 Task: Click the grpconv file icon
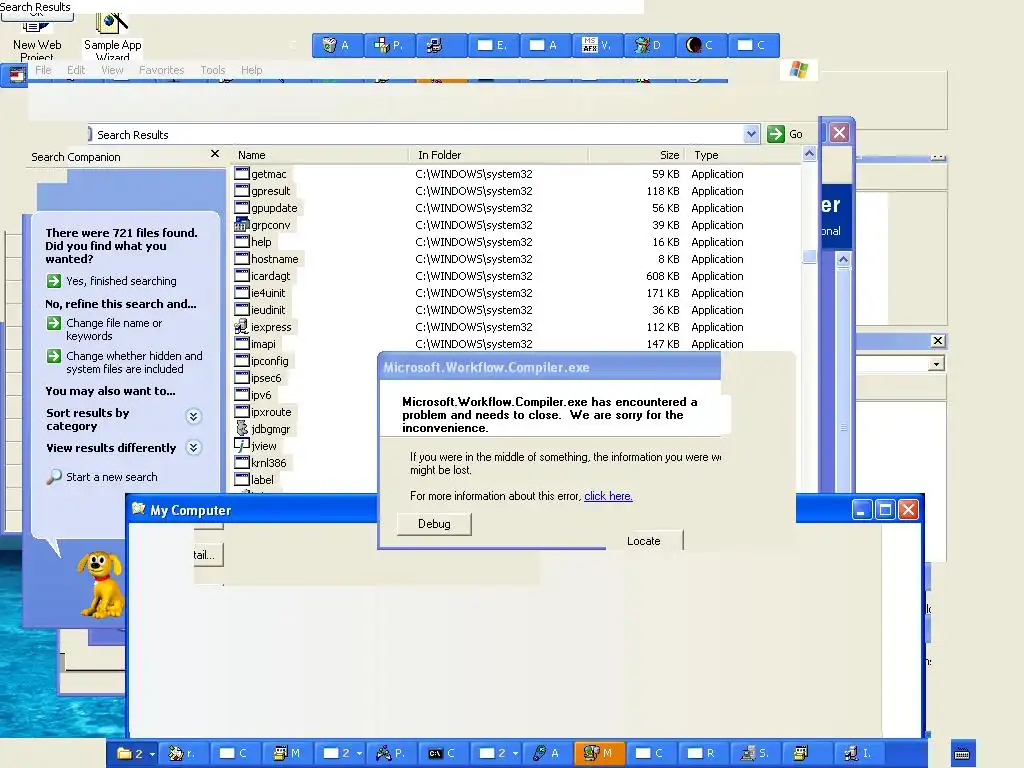[x=242, y=225]
